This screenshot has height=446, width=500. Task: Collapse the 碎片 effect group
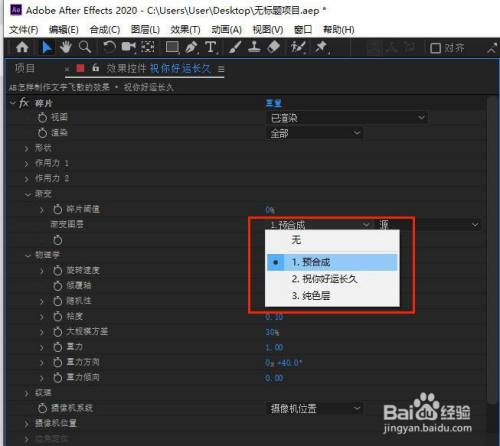point(13,103)
